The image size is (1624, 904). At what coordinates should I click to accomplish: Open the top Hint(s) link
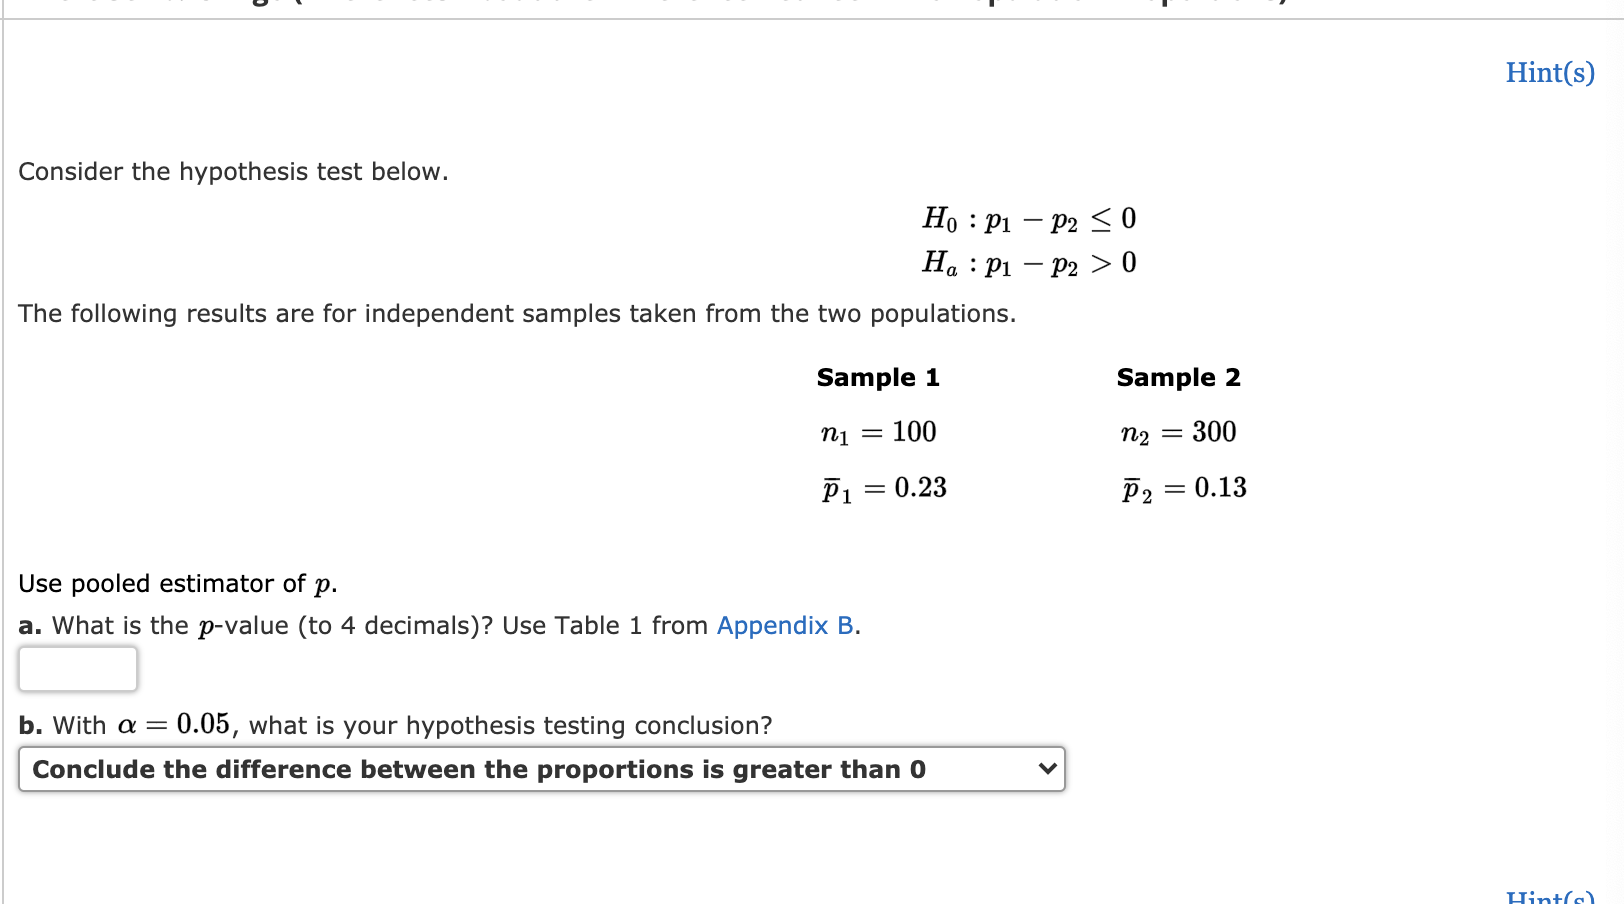click(x=1548, y=72)
